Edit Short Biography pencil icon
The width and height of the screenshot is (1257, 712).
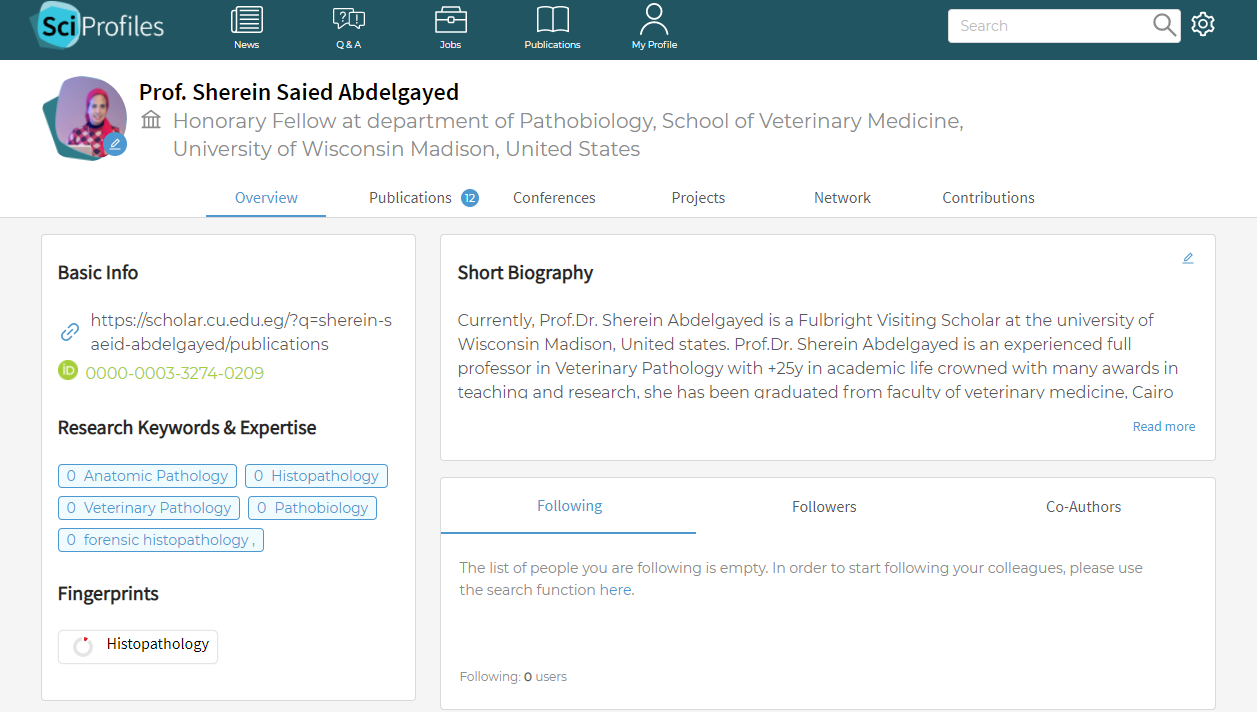[1188, 258]
